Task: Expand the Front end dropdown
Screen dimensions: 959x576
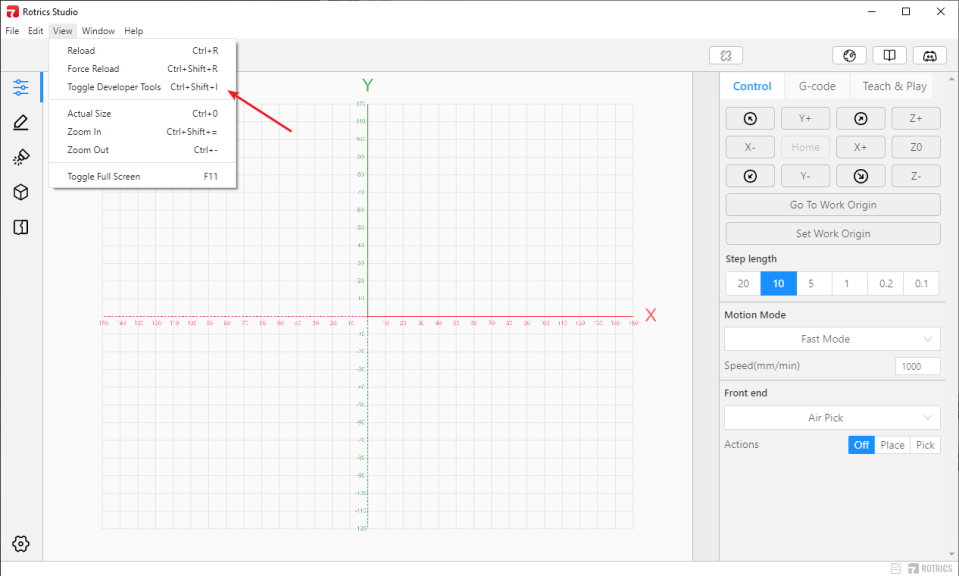Action: click(x=832, y=418)
